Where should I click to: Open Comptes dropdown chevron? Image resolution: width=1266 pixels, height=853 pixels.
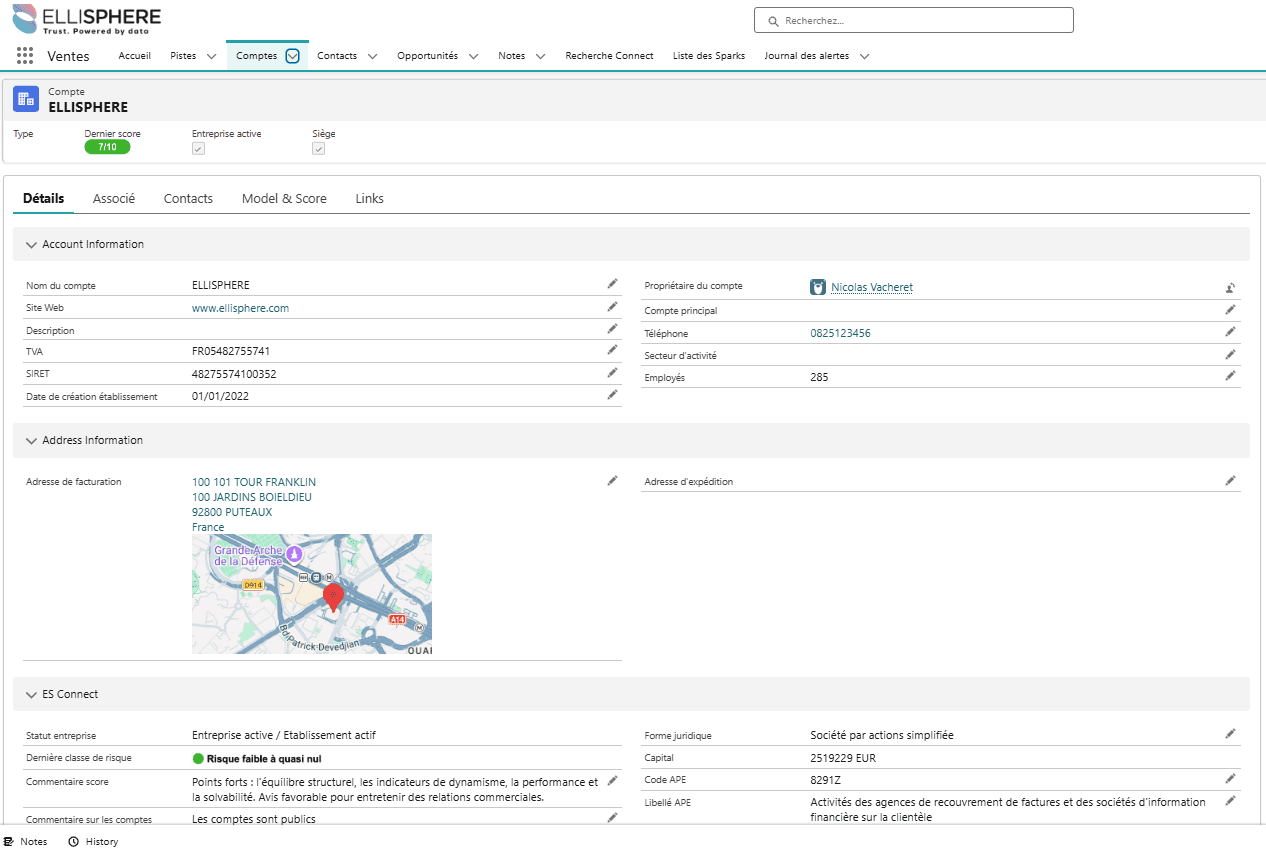click(292, 56)
